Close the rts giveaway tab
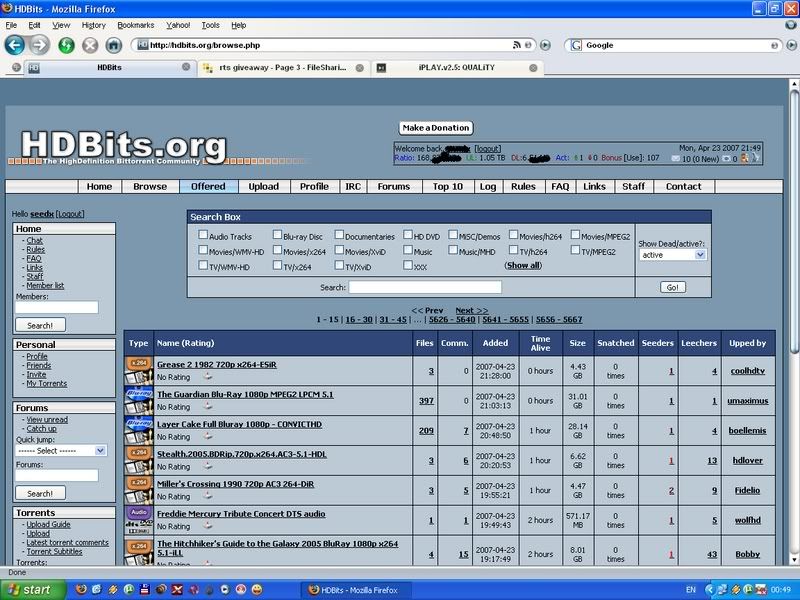The width and height of the screenshot is (800, 600). point(360,68)
